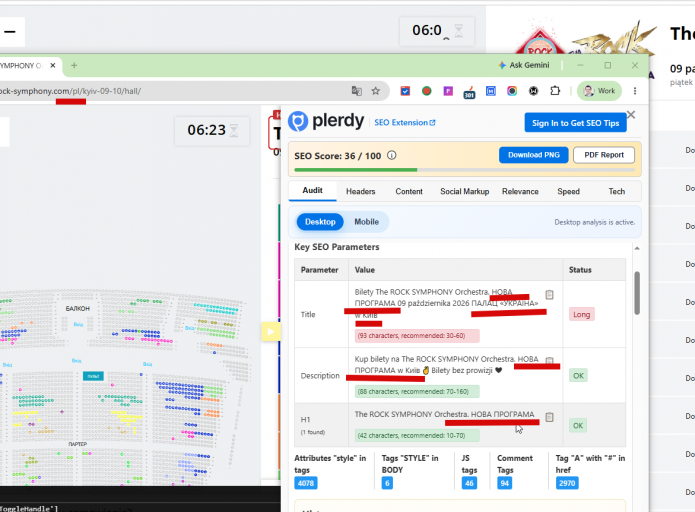Select Desktop analysis mode
695x512 pixels.
[320, 222]
